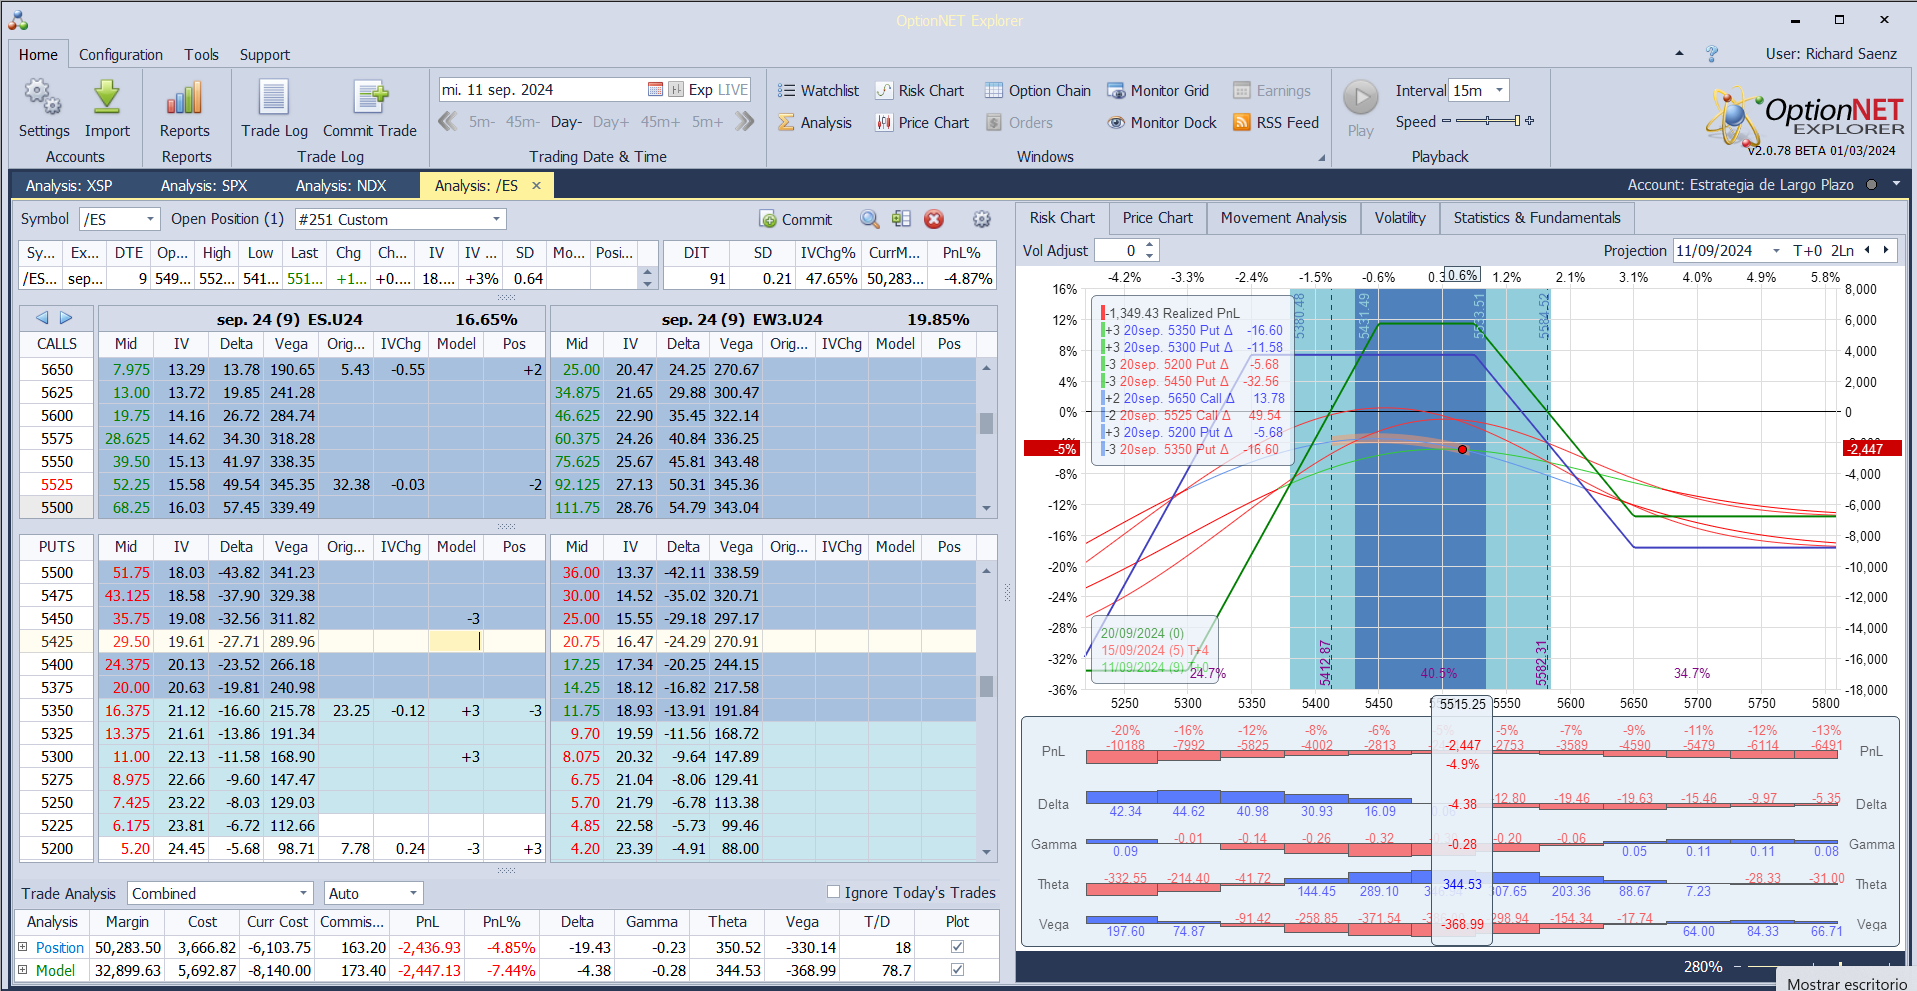Image resolution: width=1917 pixels, height=991 pixels.
Task: Click the Play playback button
Action: (x=1360, y=97)
